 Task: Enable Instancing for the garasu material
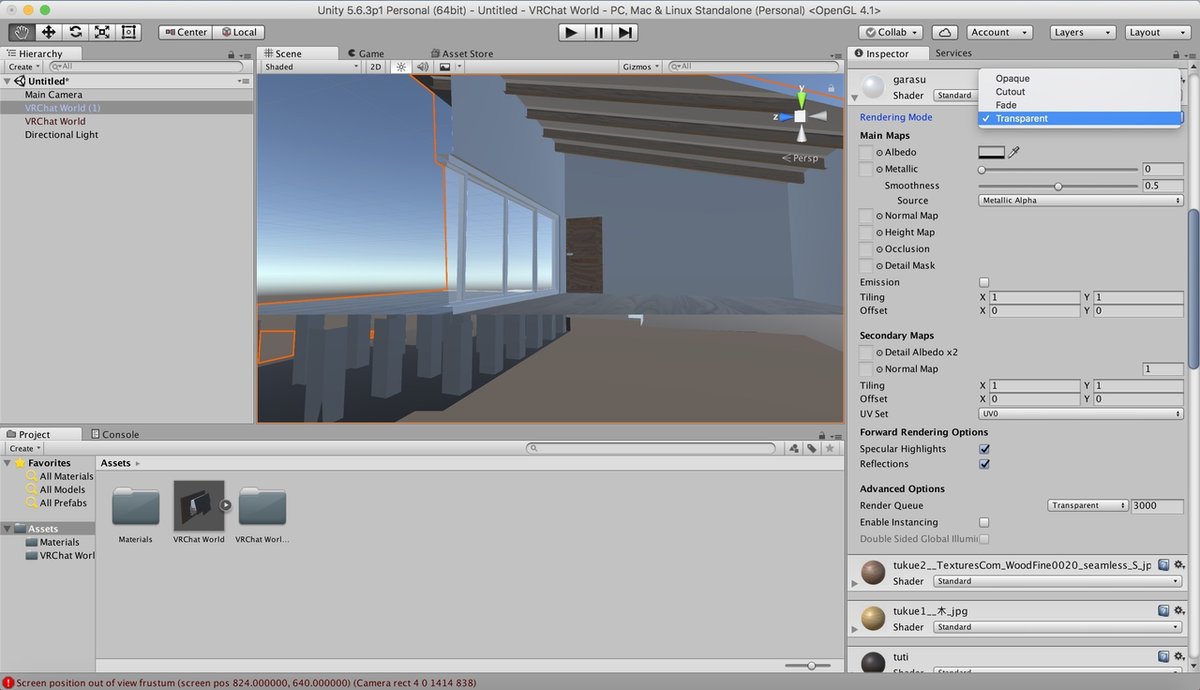[x=984, y=521]
